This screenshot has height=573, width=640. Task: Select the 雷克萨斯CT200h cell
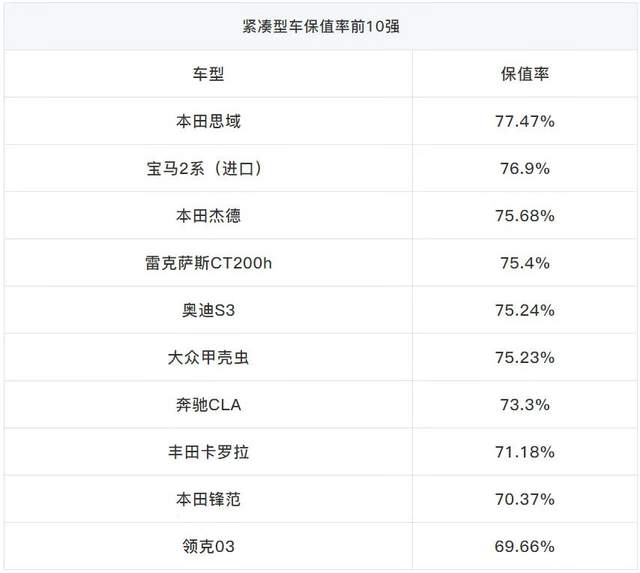point(208,263)
